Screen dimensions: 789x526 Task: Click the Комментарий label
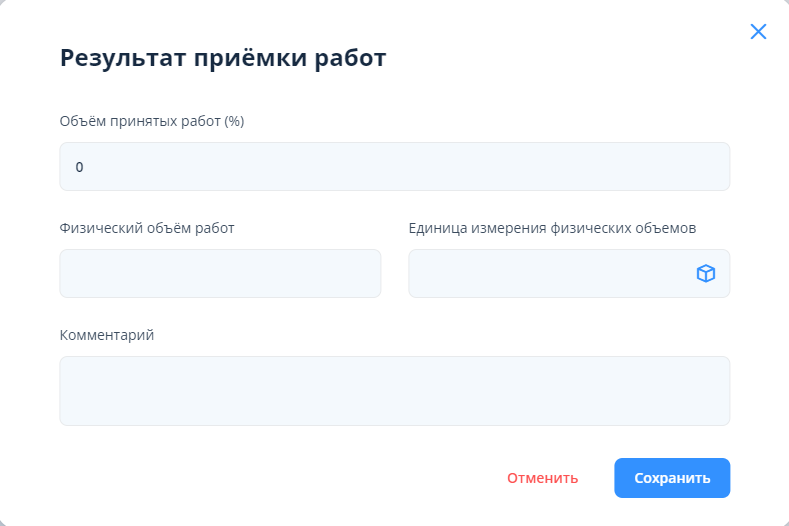tap(107, 335)
